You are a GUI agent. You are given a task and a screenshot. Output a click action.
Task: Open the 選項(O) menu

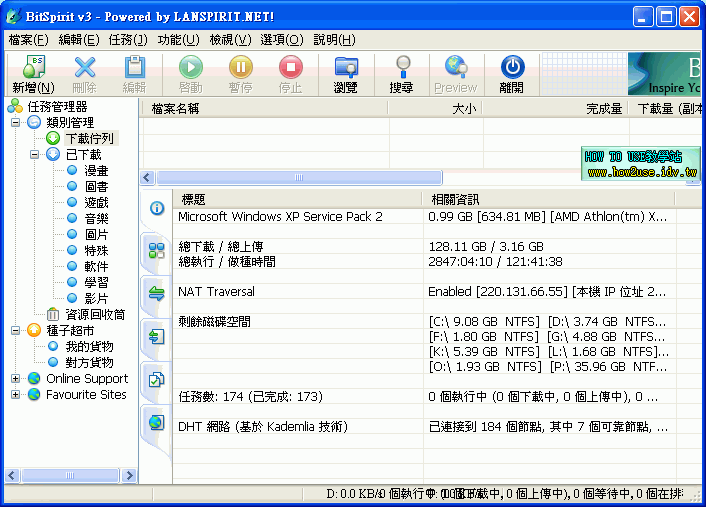(282, 40)
